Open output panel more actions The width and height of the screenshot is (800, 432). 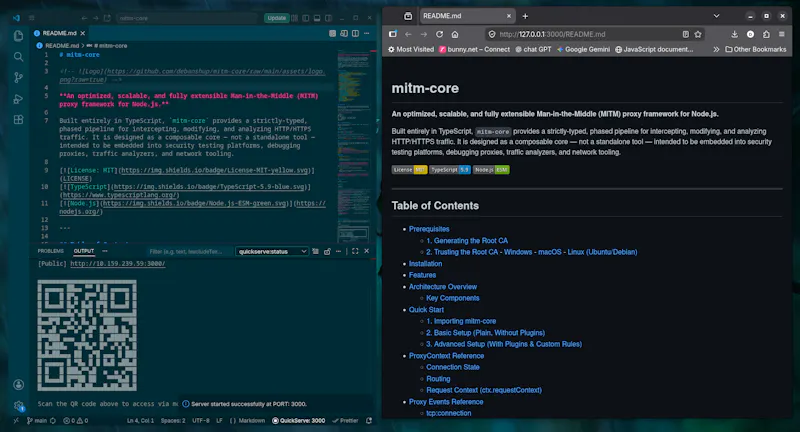[x=338, y=251]
